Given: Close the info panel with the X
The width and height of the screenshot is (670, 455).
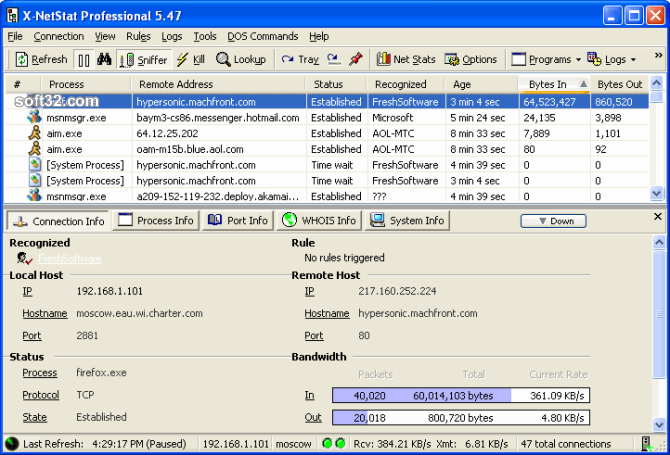Looking at the screenshot, I should pyautogui.click(x=658, y=217).
